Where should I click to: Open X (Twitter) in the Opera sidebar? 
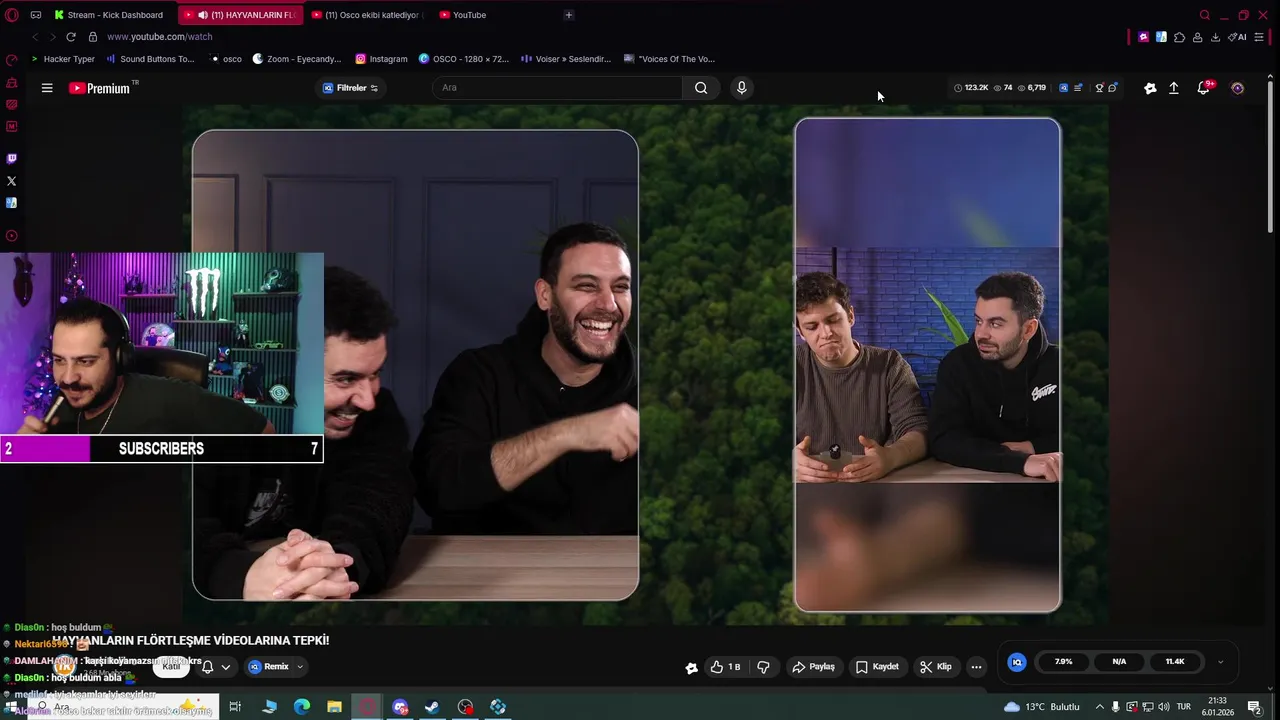12,181
